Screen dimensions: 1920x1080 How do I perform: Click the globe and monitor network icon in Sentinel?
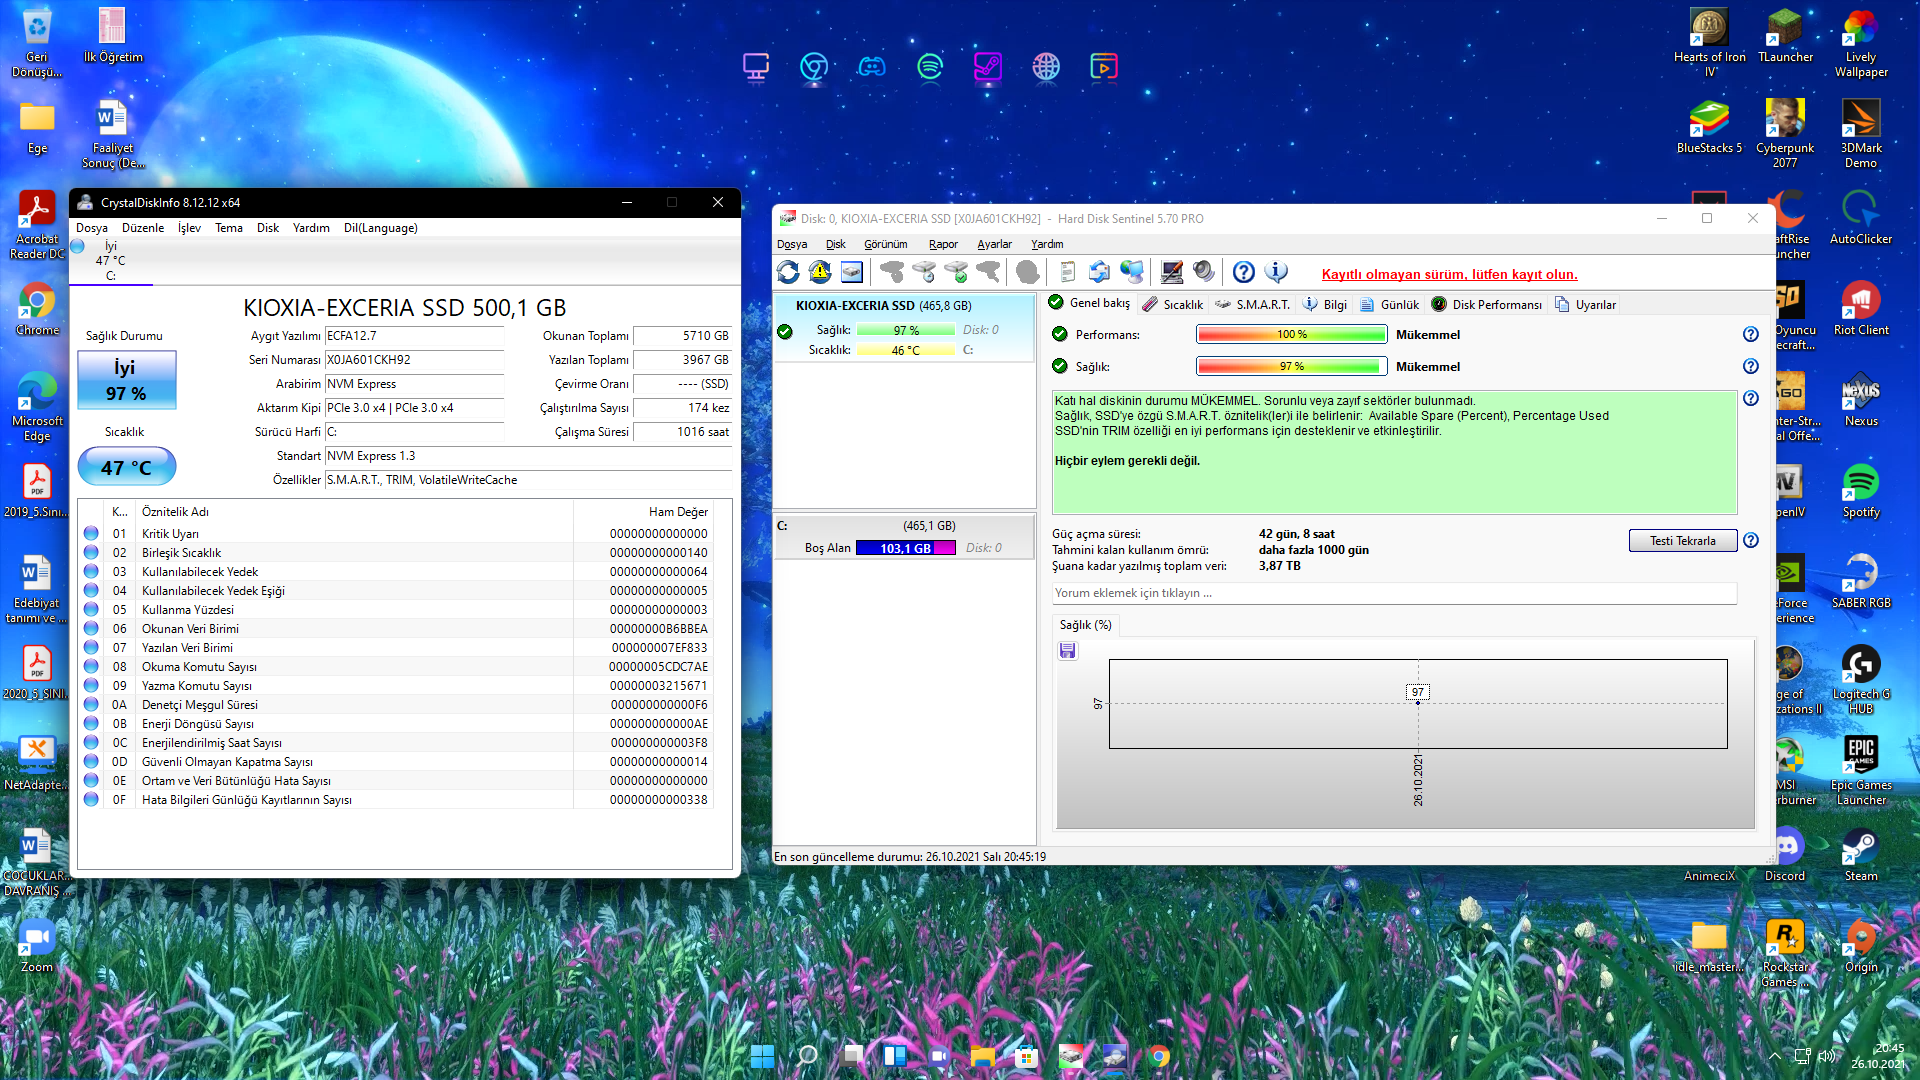[1131, 272]
